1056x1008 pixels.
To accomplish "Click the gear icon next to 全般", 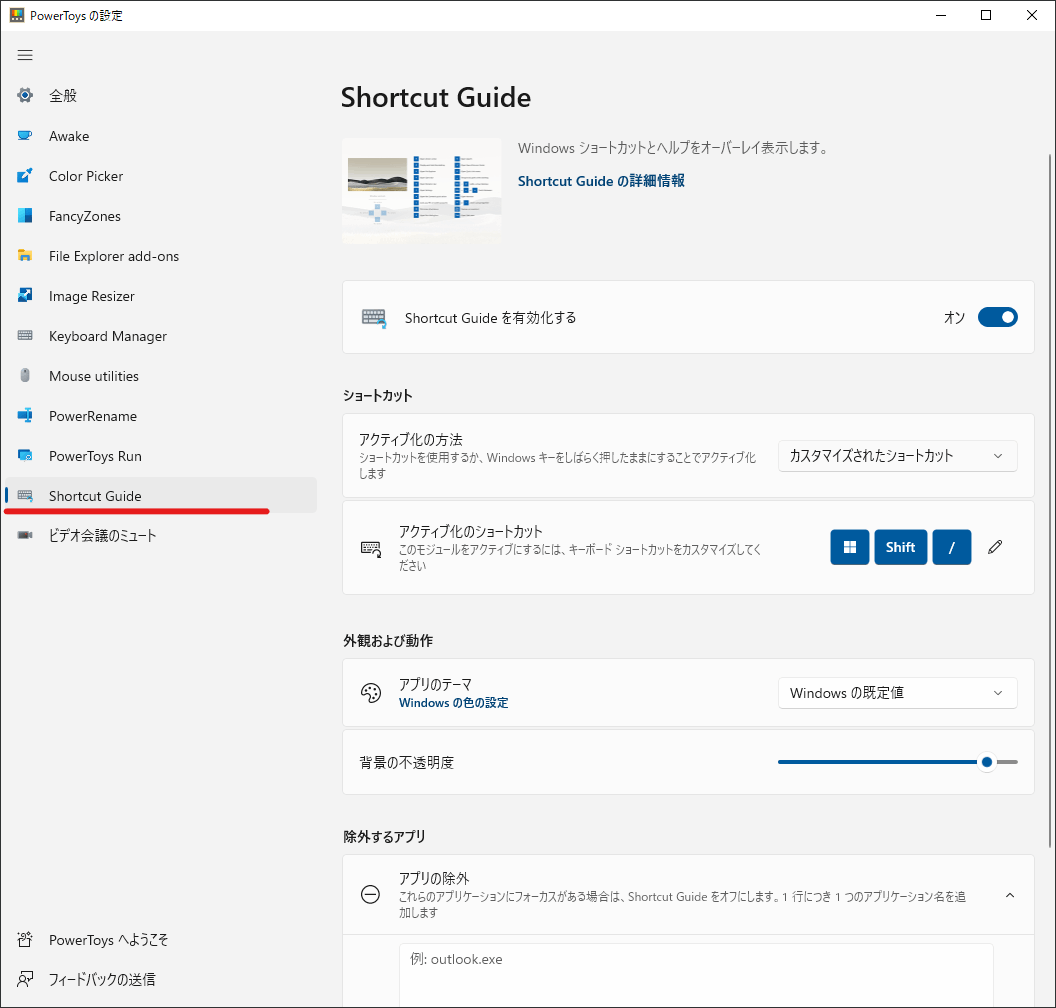I will click(x=25, y=96).
